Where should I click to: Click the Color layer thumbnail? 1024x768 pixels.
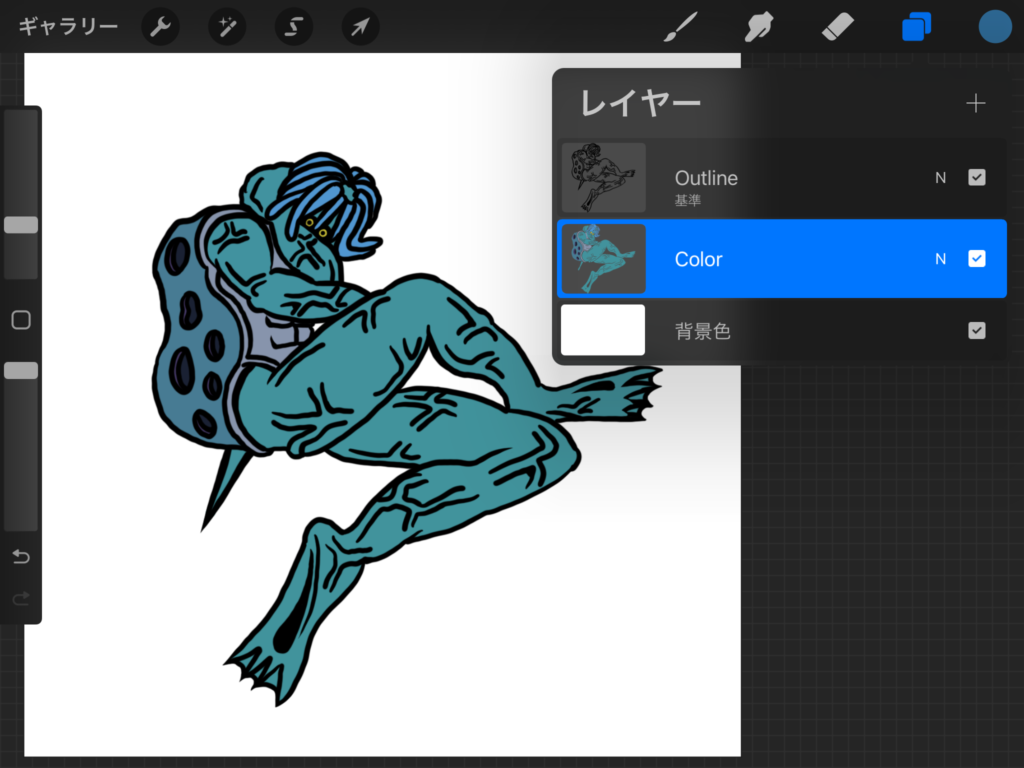(x=603, y=259)
